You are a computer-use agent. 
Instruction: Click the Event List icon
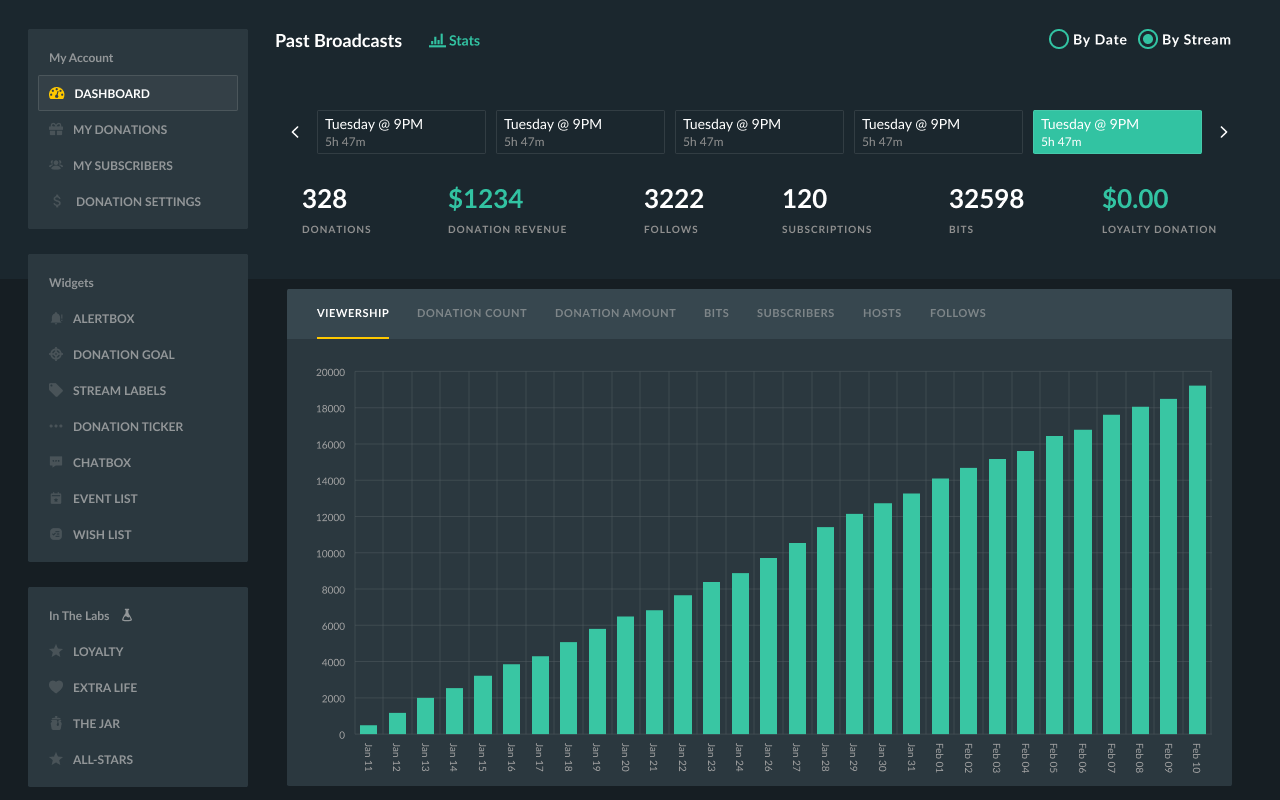56,498
